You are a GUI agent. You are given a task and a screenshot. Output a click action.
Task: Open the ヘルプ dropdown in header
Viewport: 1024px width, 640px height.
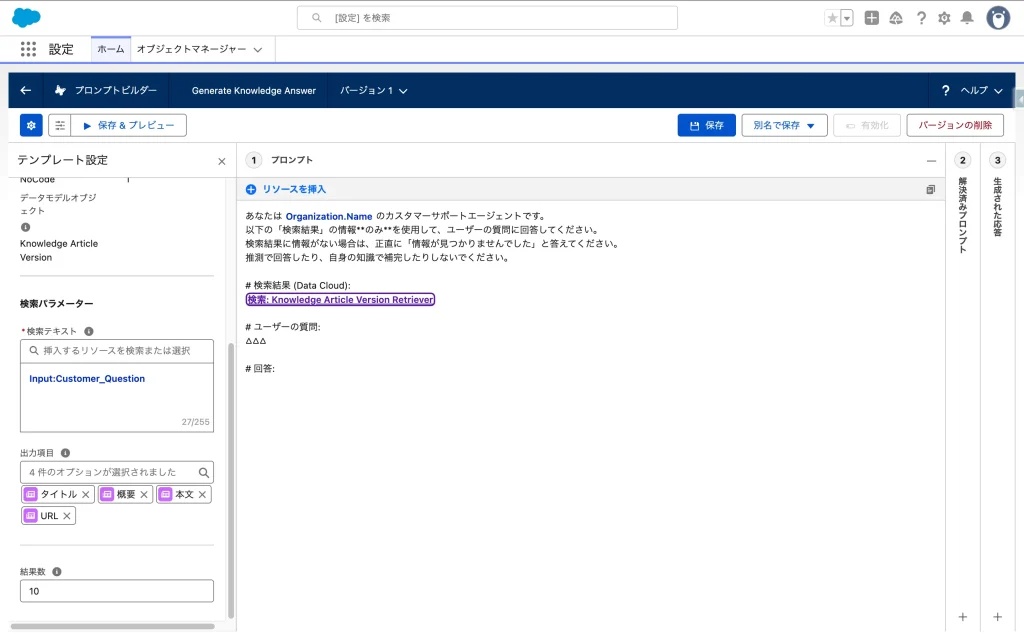[972, 90]
